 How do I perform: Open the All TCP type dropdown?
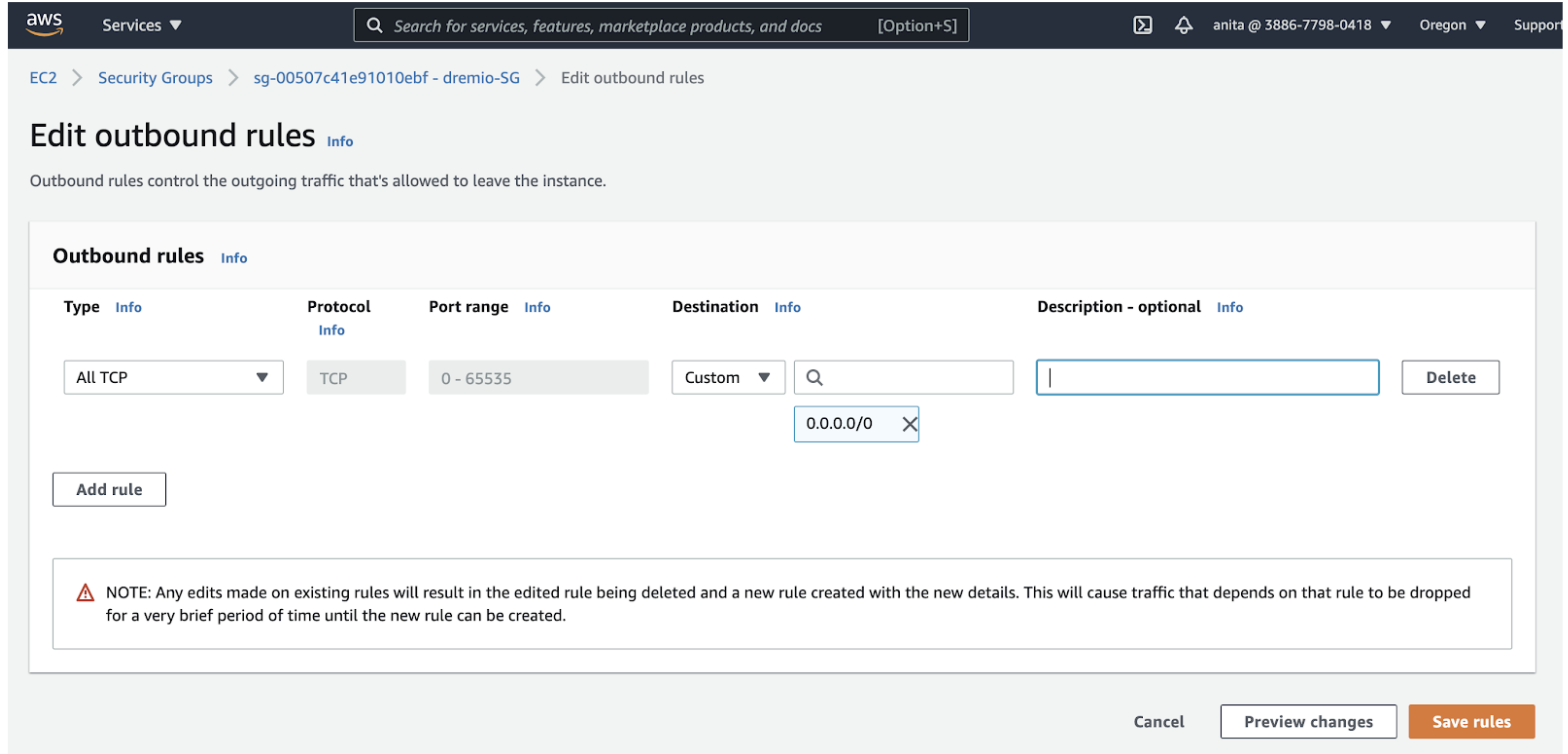click(x=173, y=378)
